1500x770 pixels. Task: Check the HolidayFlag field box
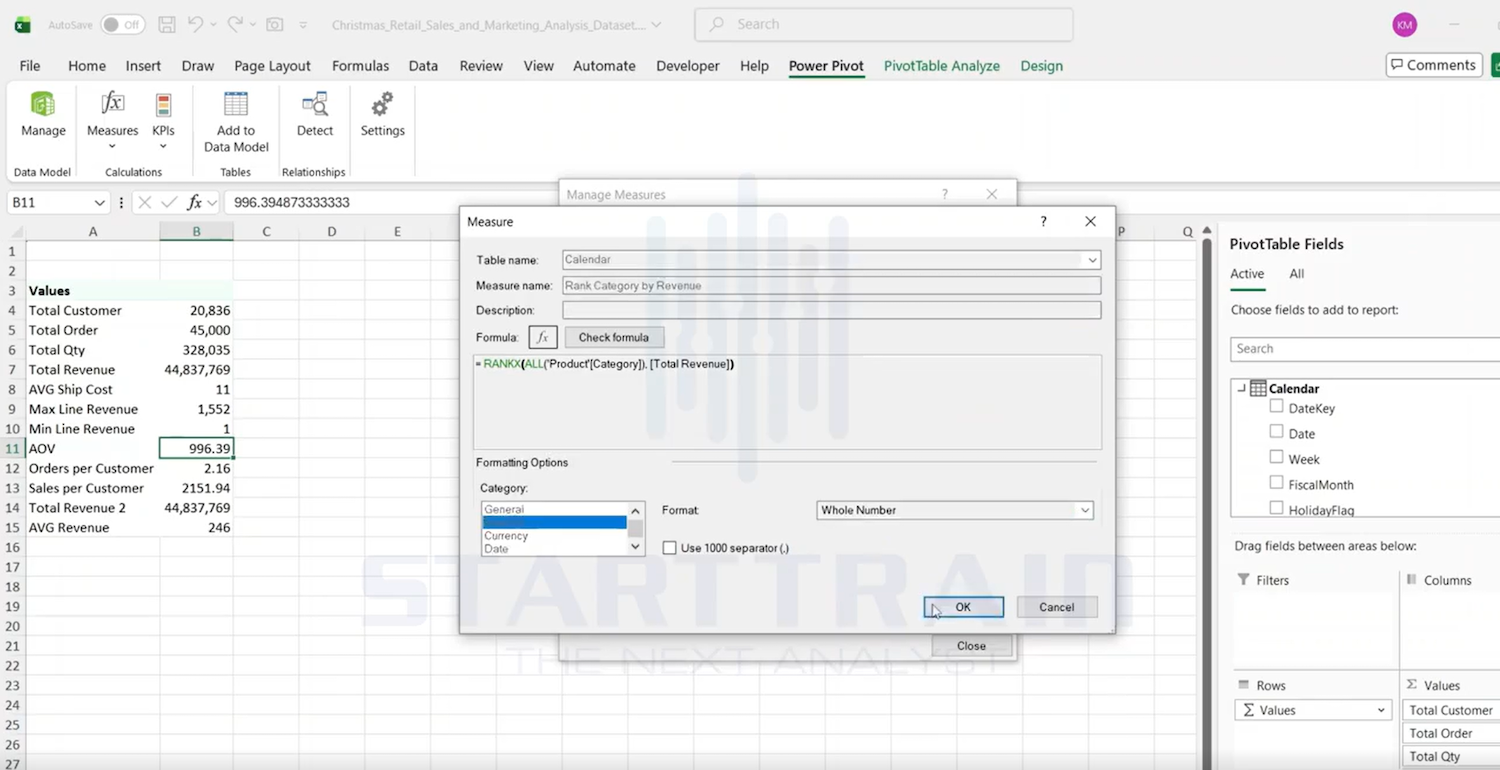tap(1276, 507)
